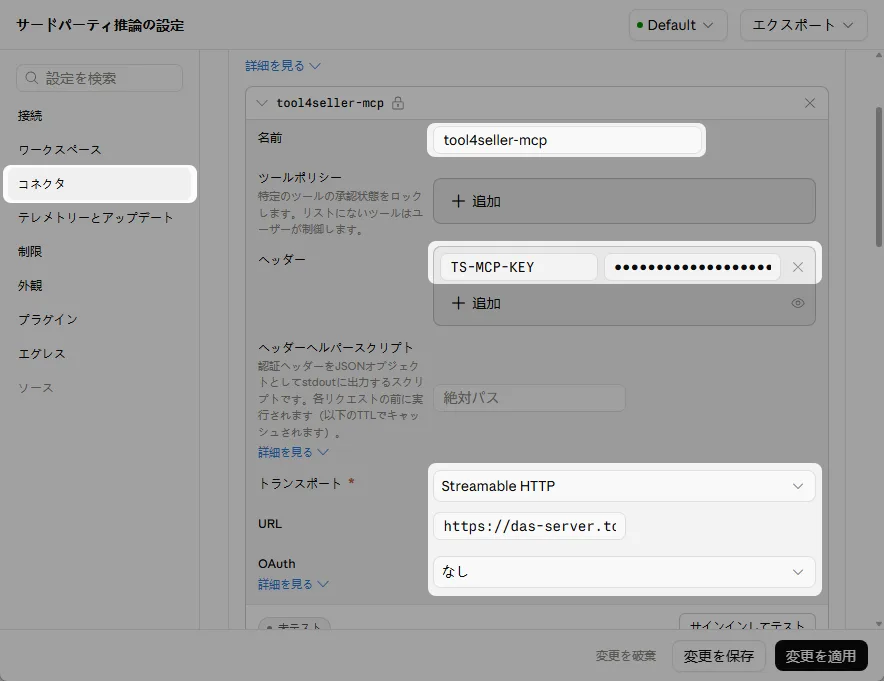Viewport: 884px width, 681px height.
Task: Expand 詳細を見る under OAuth
Action: click(x=293, y=585)
